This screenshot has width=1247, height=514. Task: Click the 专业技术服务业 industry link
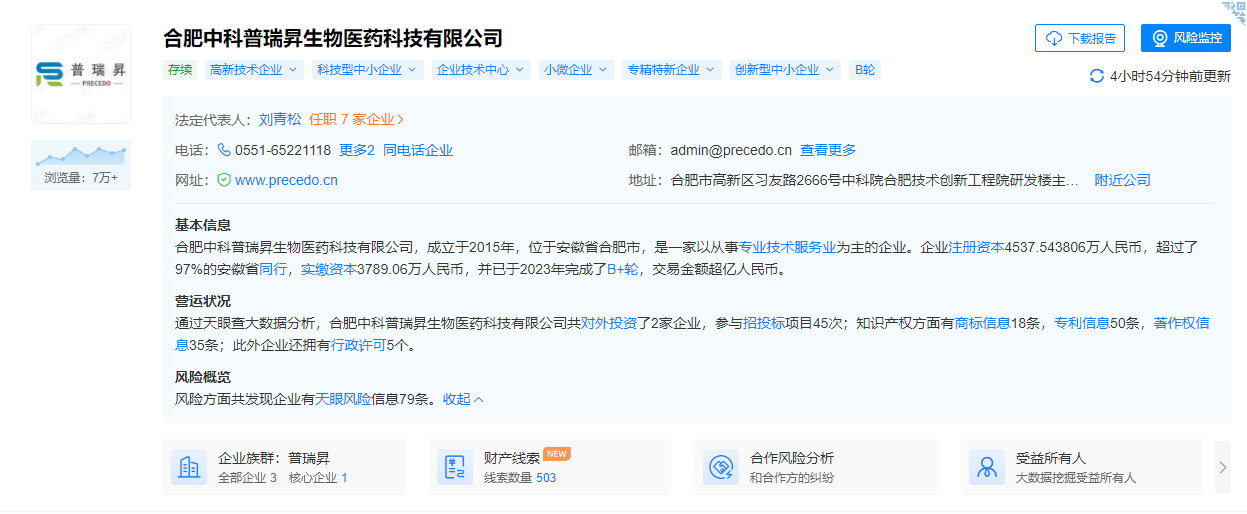tap(788, 247)
